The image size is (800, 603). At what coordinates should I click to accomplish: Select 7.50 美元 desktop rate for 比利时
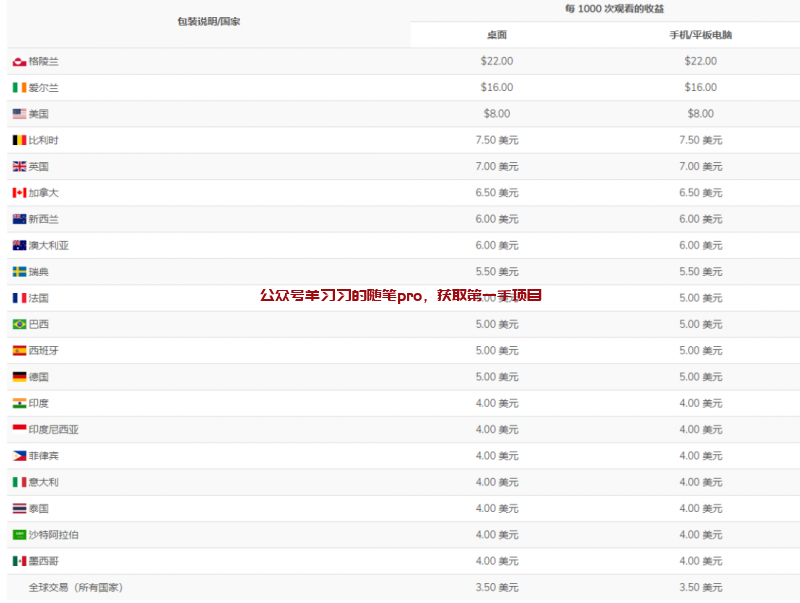click(496, 140)
